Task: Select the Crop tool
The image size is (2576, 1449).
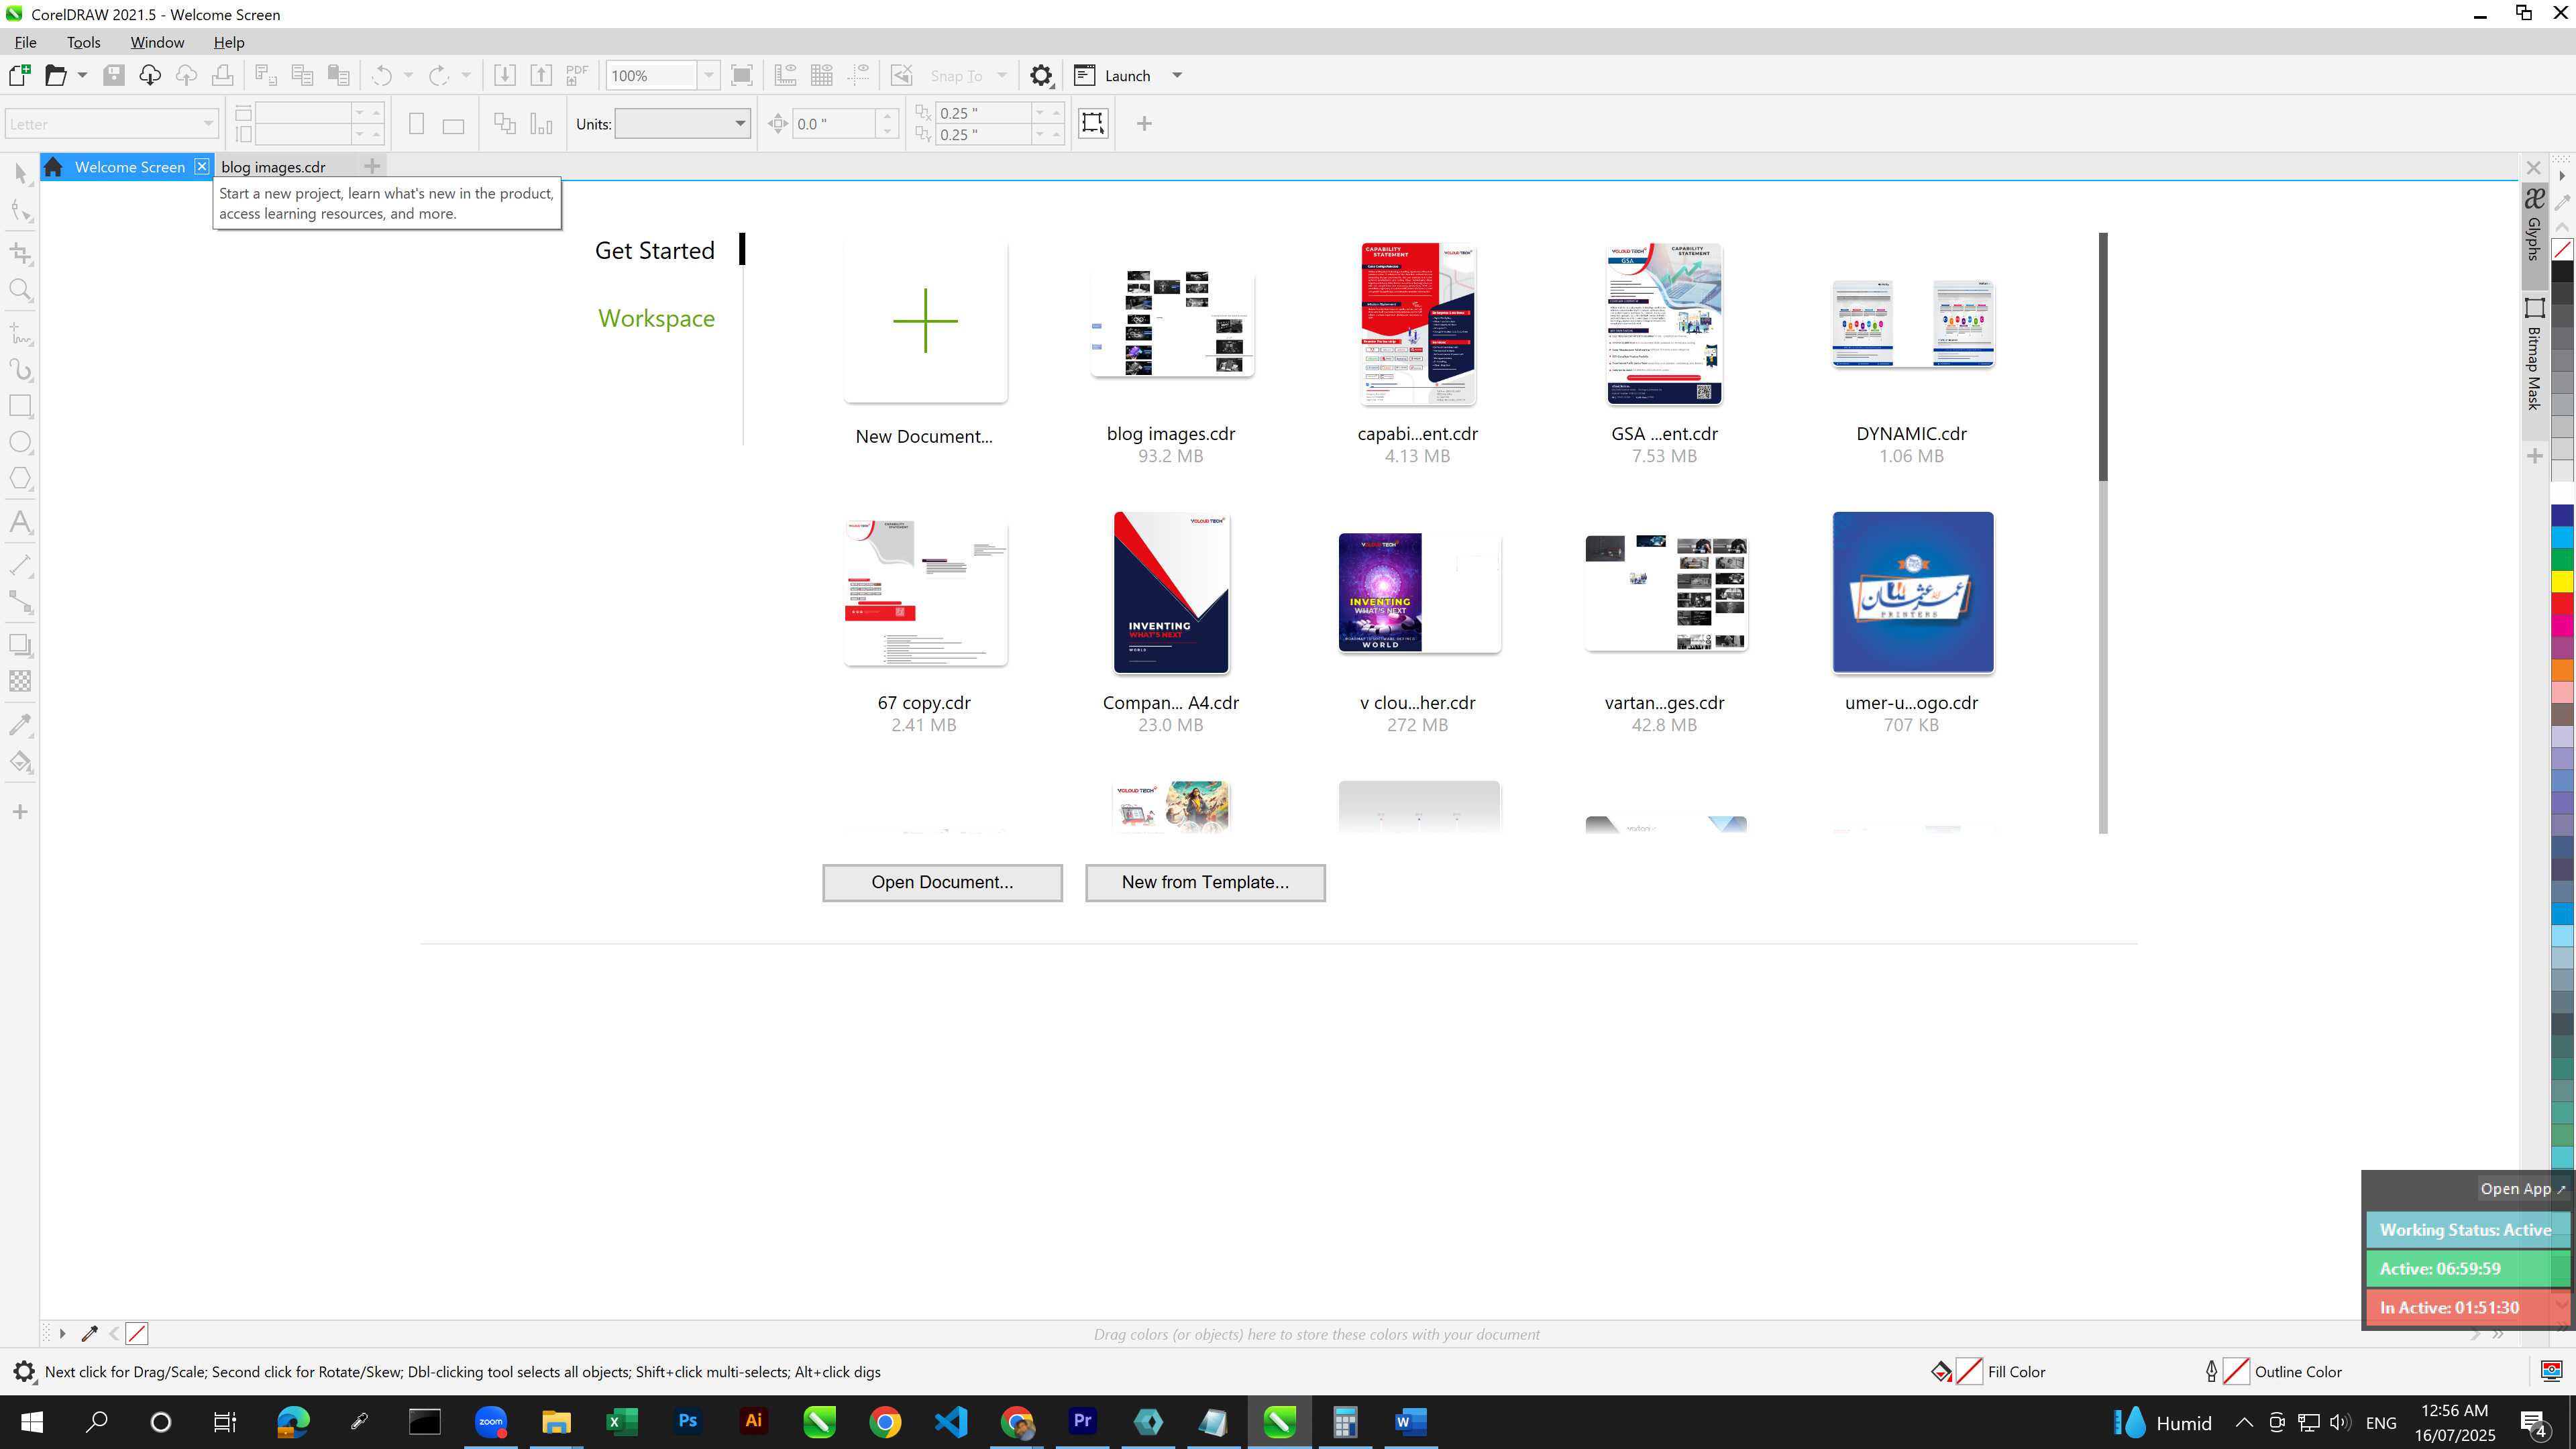Action: [21, 253]
